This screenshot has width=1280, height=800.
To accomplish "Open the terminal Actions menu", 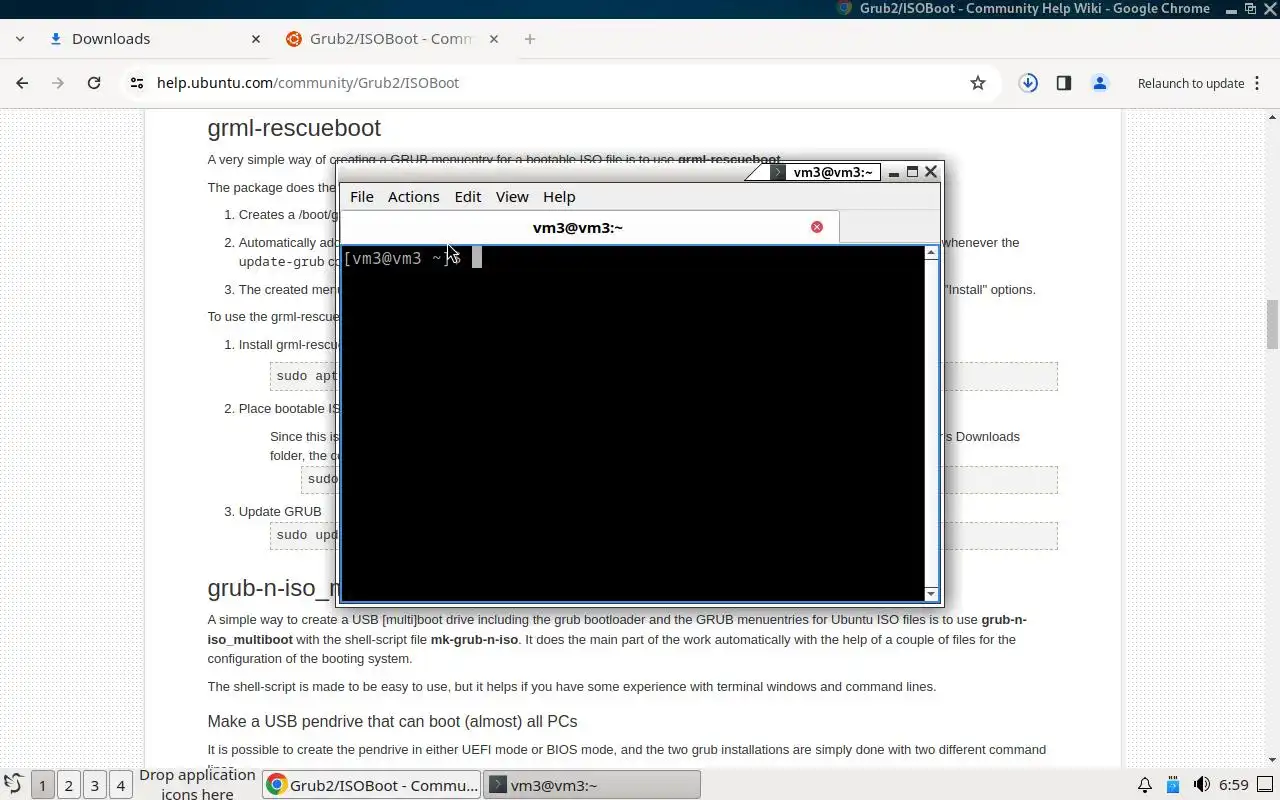I will click(x=413, y=197).
